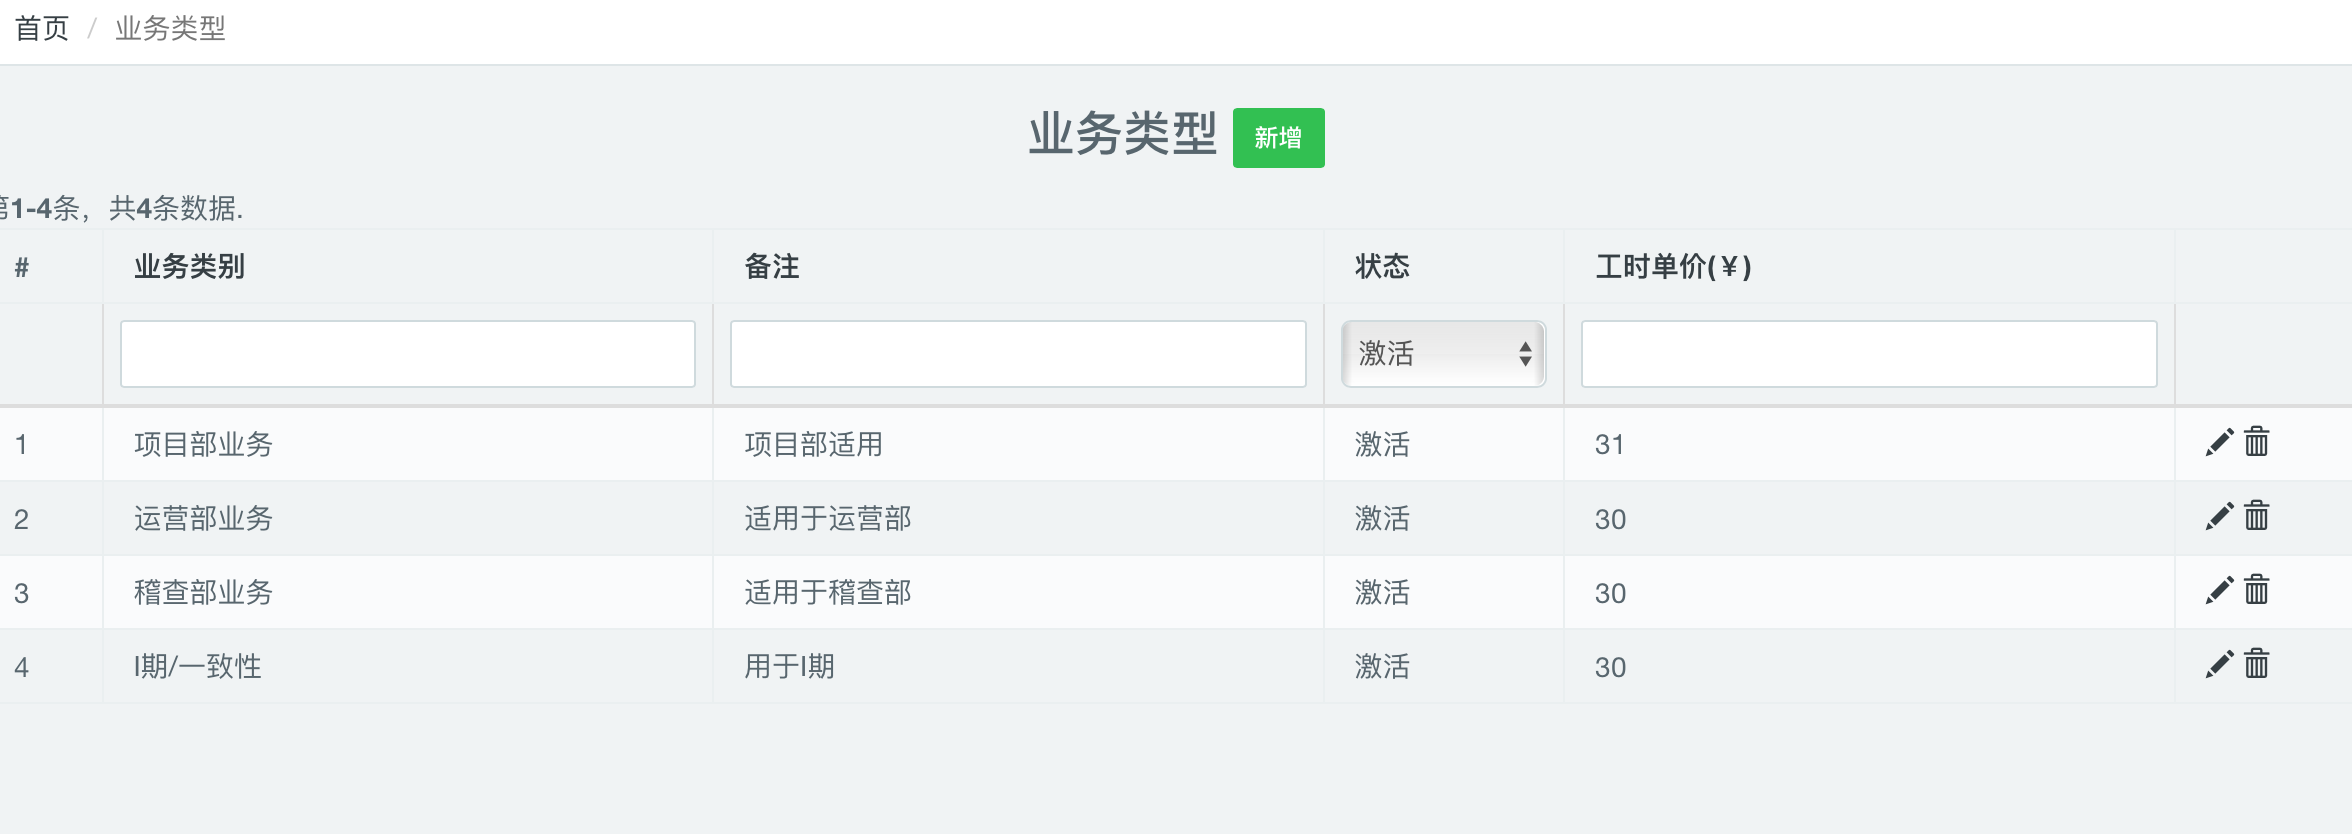
Task: Select the 共4条数据 summary text
Action: click(176, 208)
